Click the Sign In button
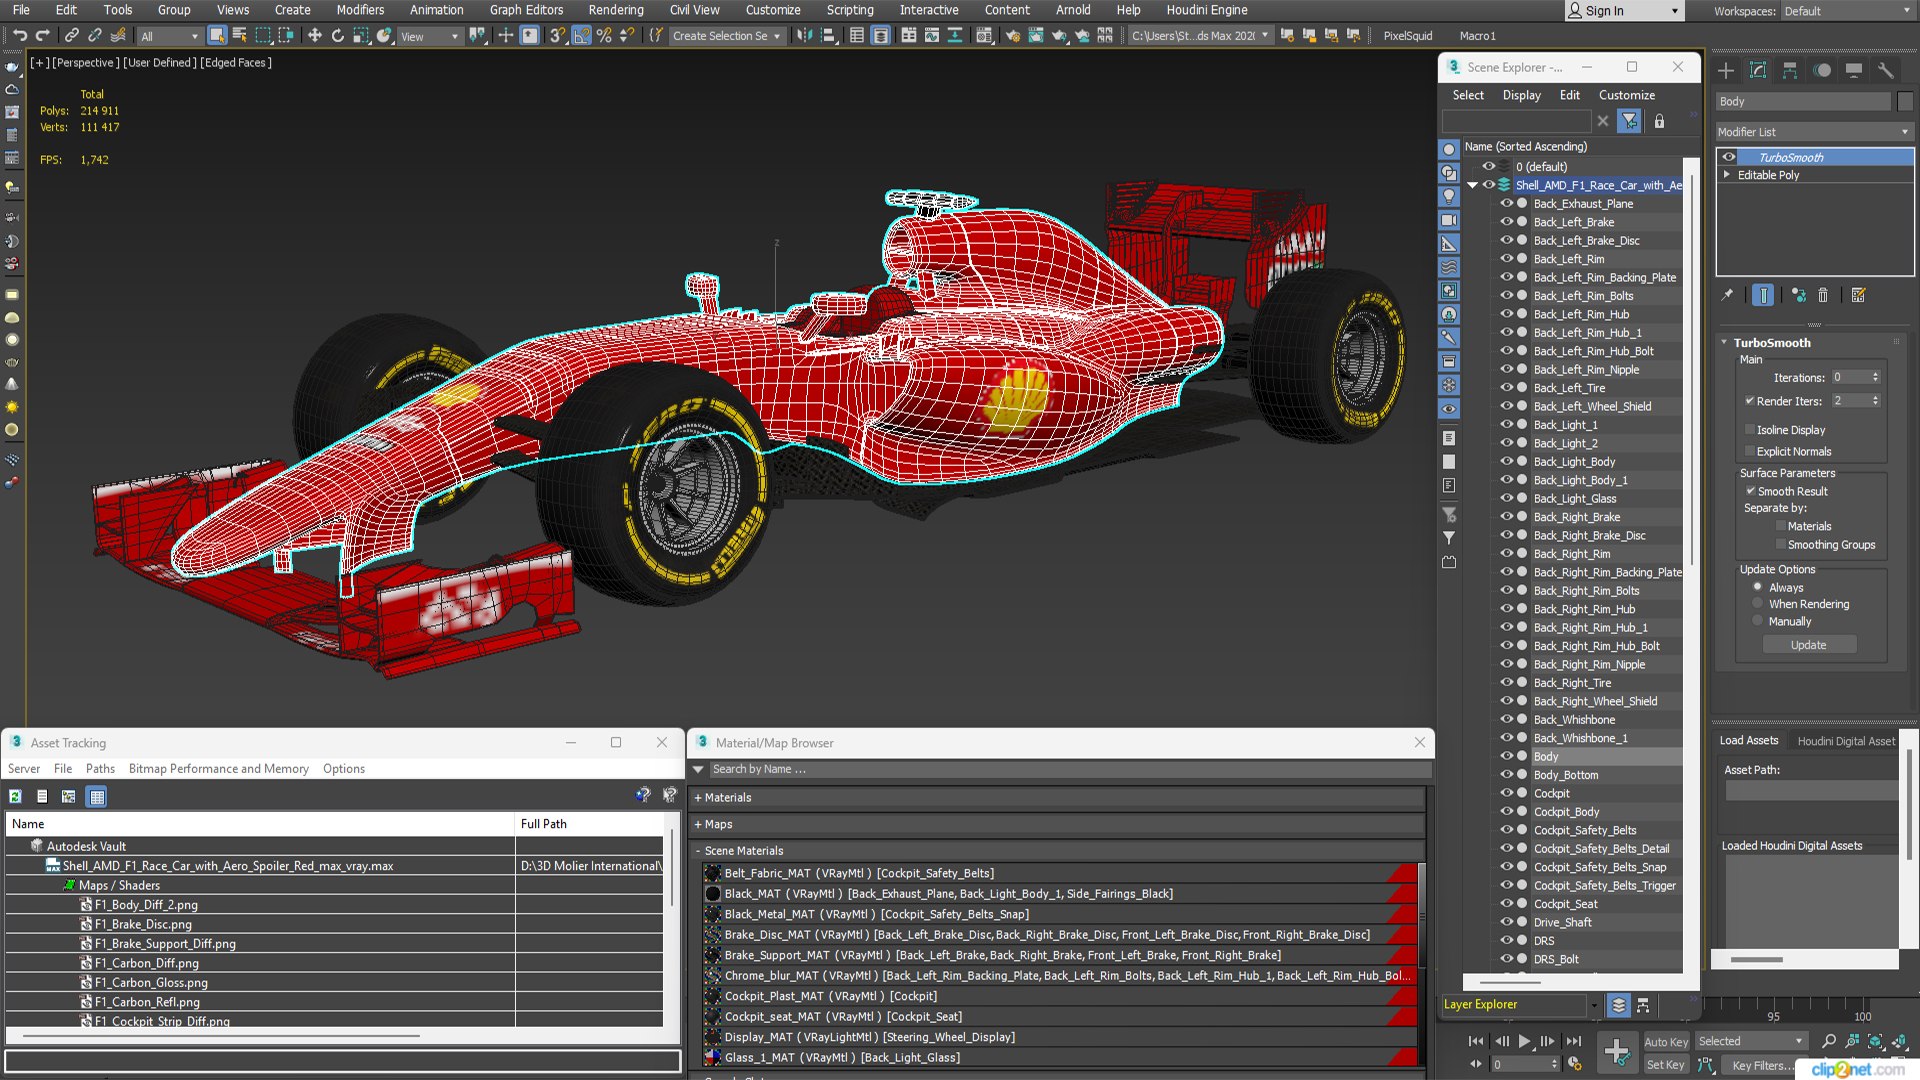This screenshot has height=1080, width=1920. point(1624,11)
